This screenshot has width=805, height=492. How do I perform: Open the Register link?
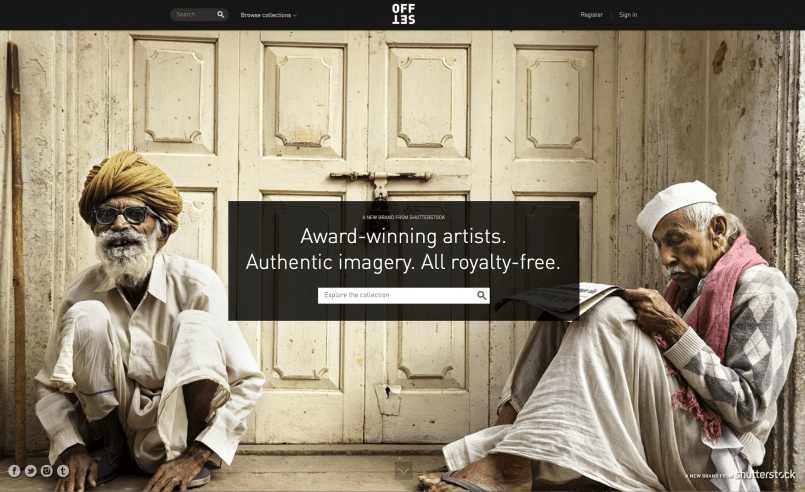click(591, 15)
